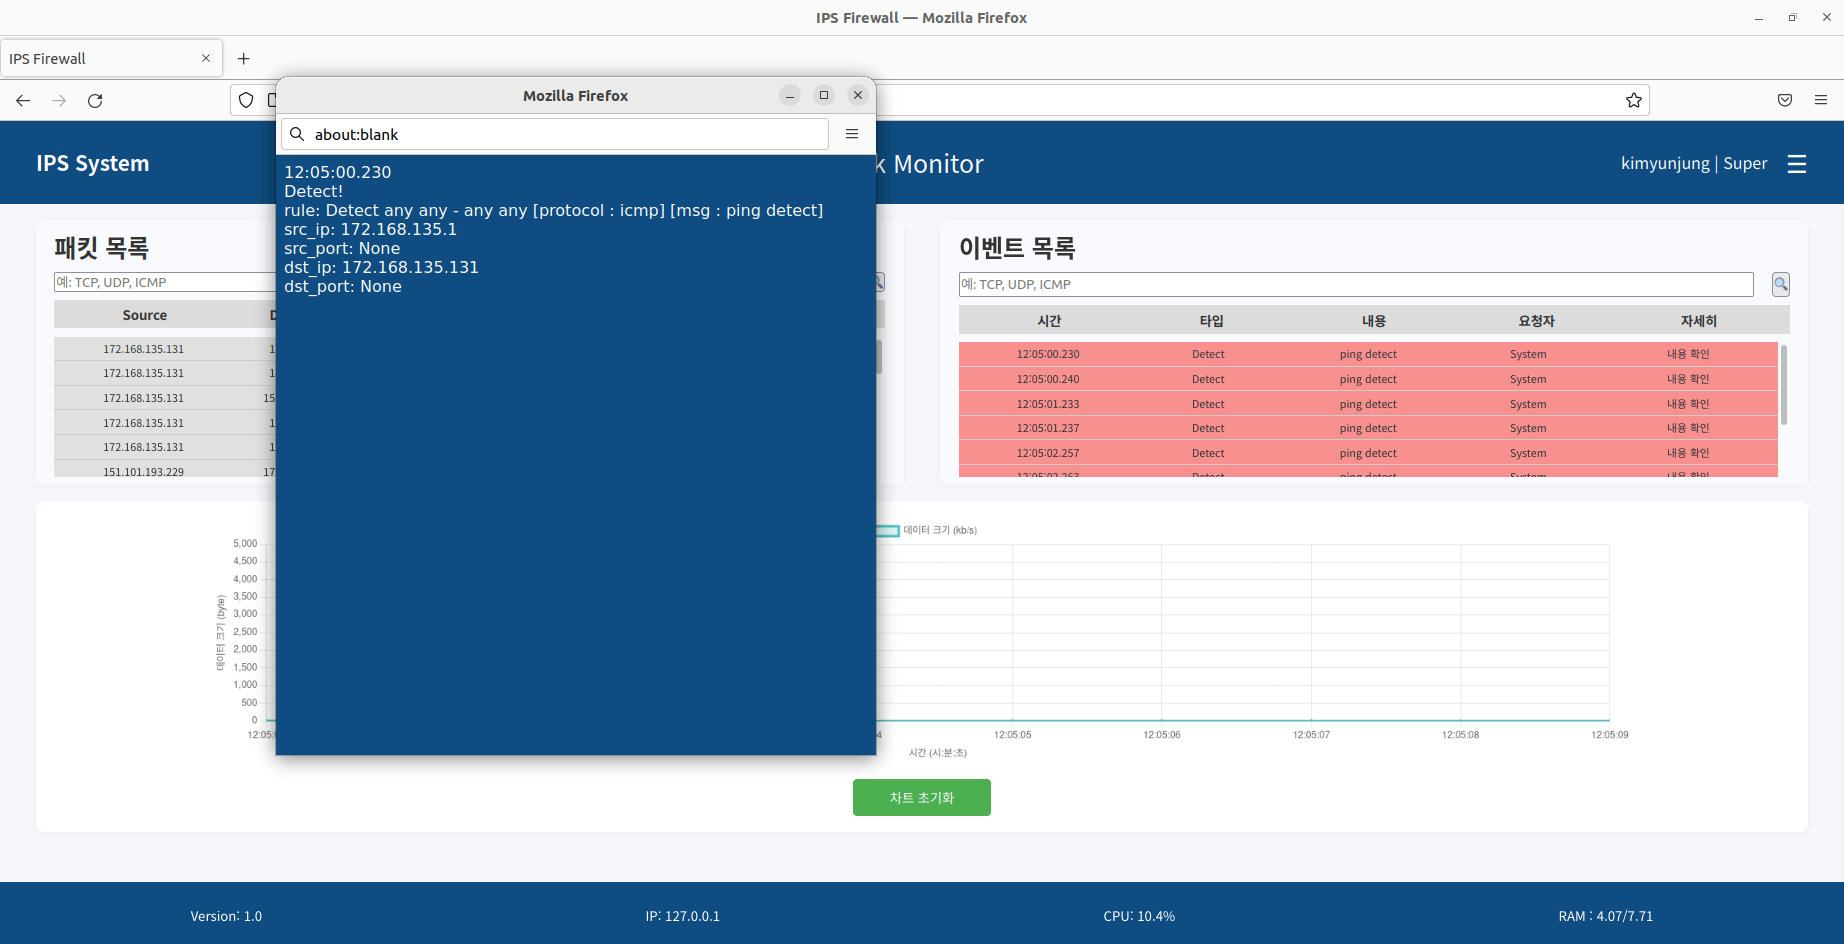Click the browser back arrow
Screen dimensions: 1844x944
pyautogui.click(x=23, y=100)
